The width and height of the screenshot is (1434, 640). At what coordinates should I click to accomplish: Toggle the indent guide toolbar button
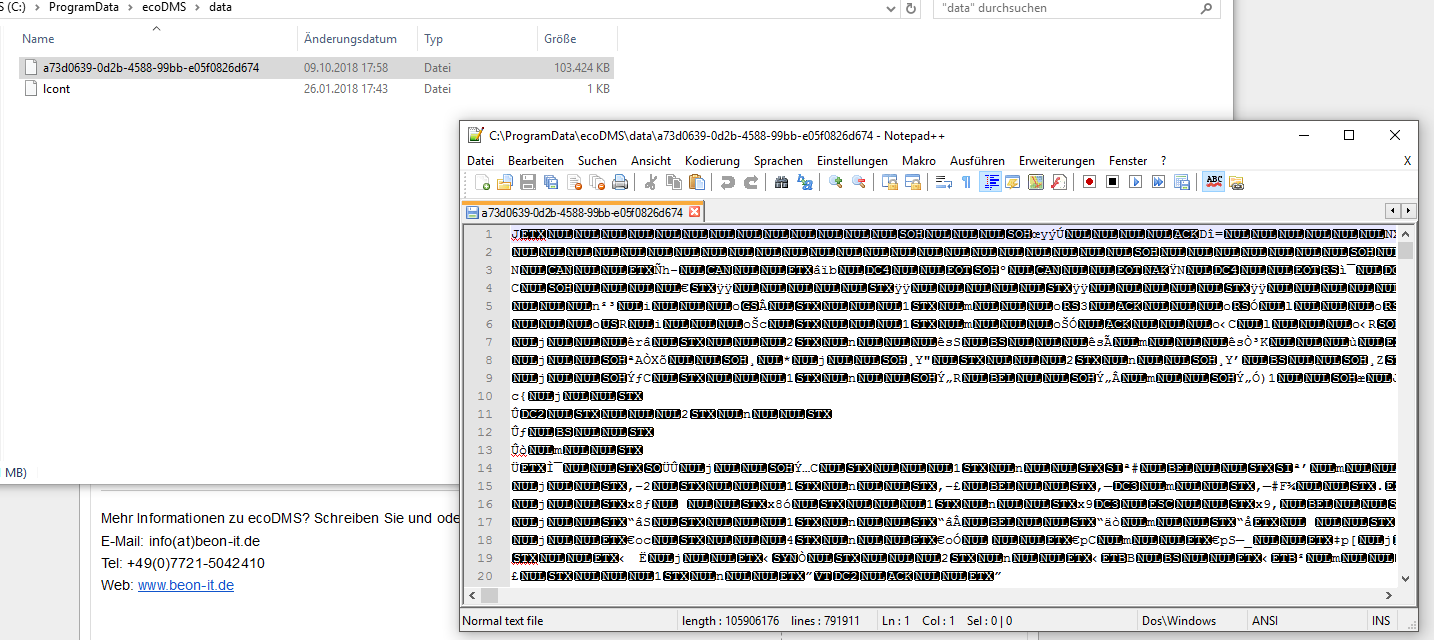tap(991, 182)
